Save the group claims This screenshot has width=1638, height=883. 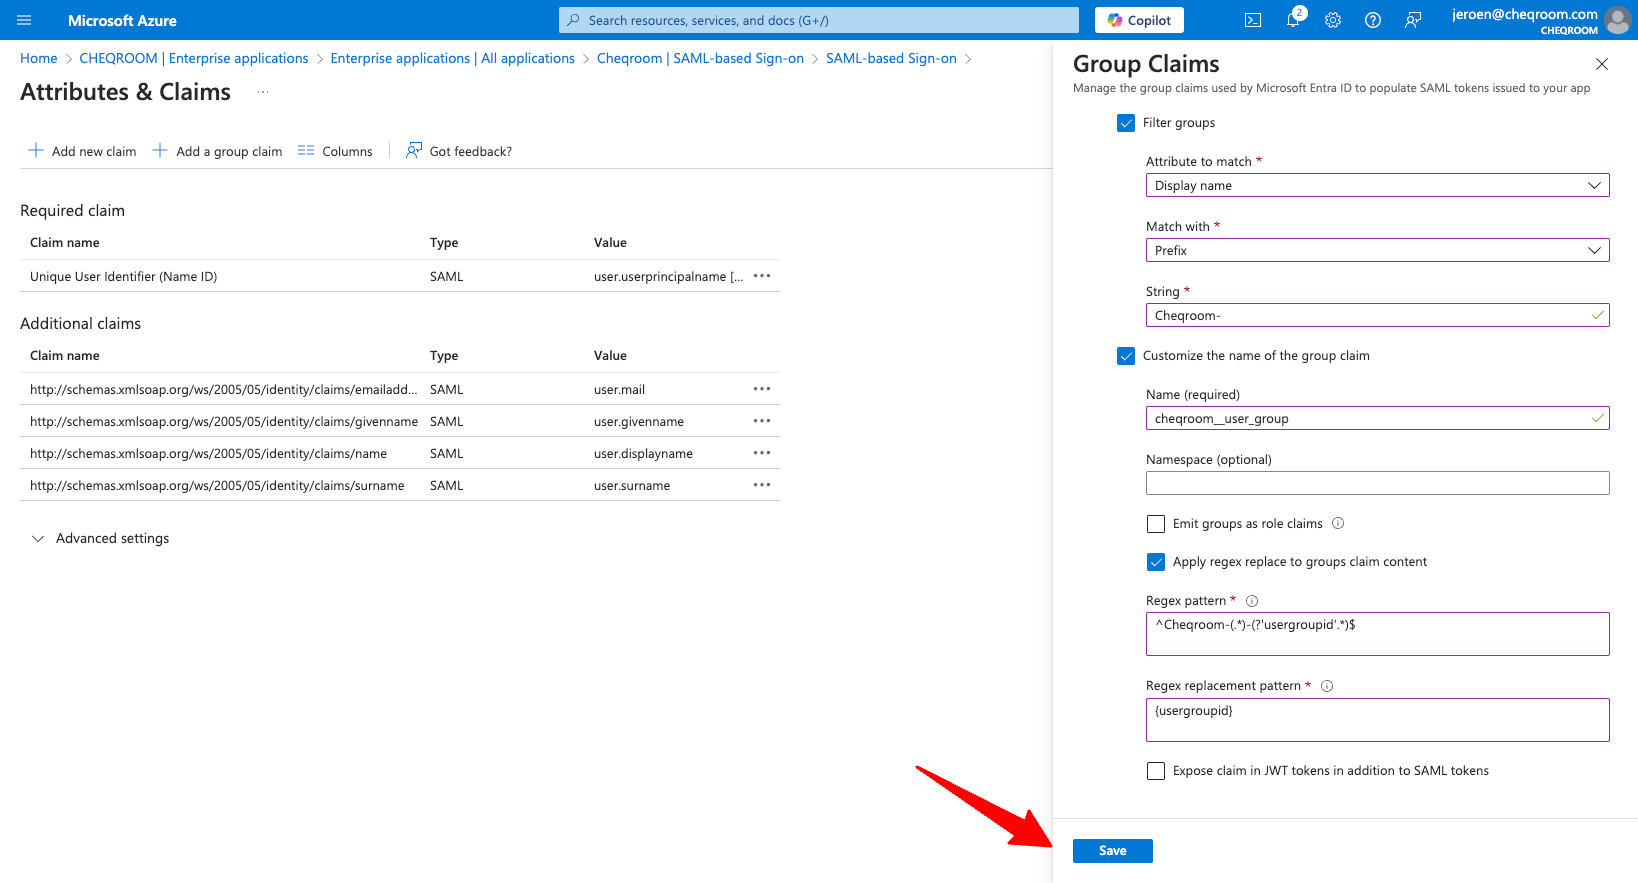click(1112, 851)
